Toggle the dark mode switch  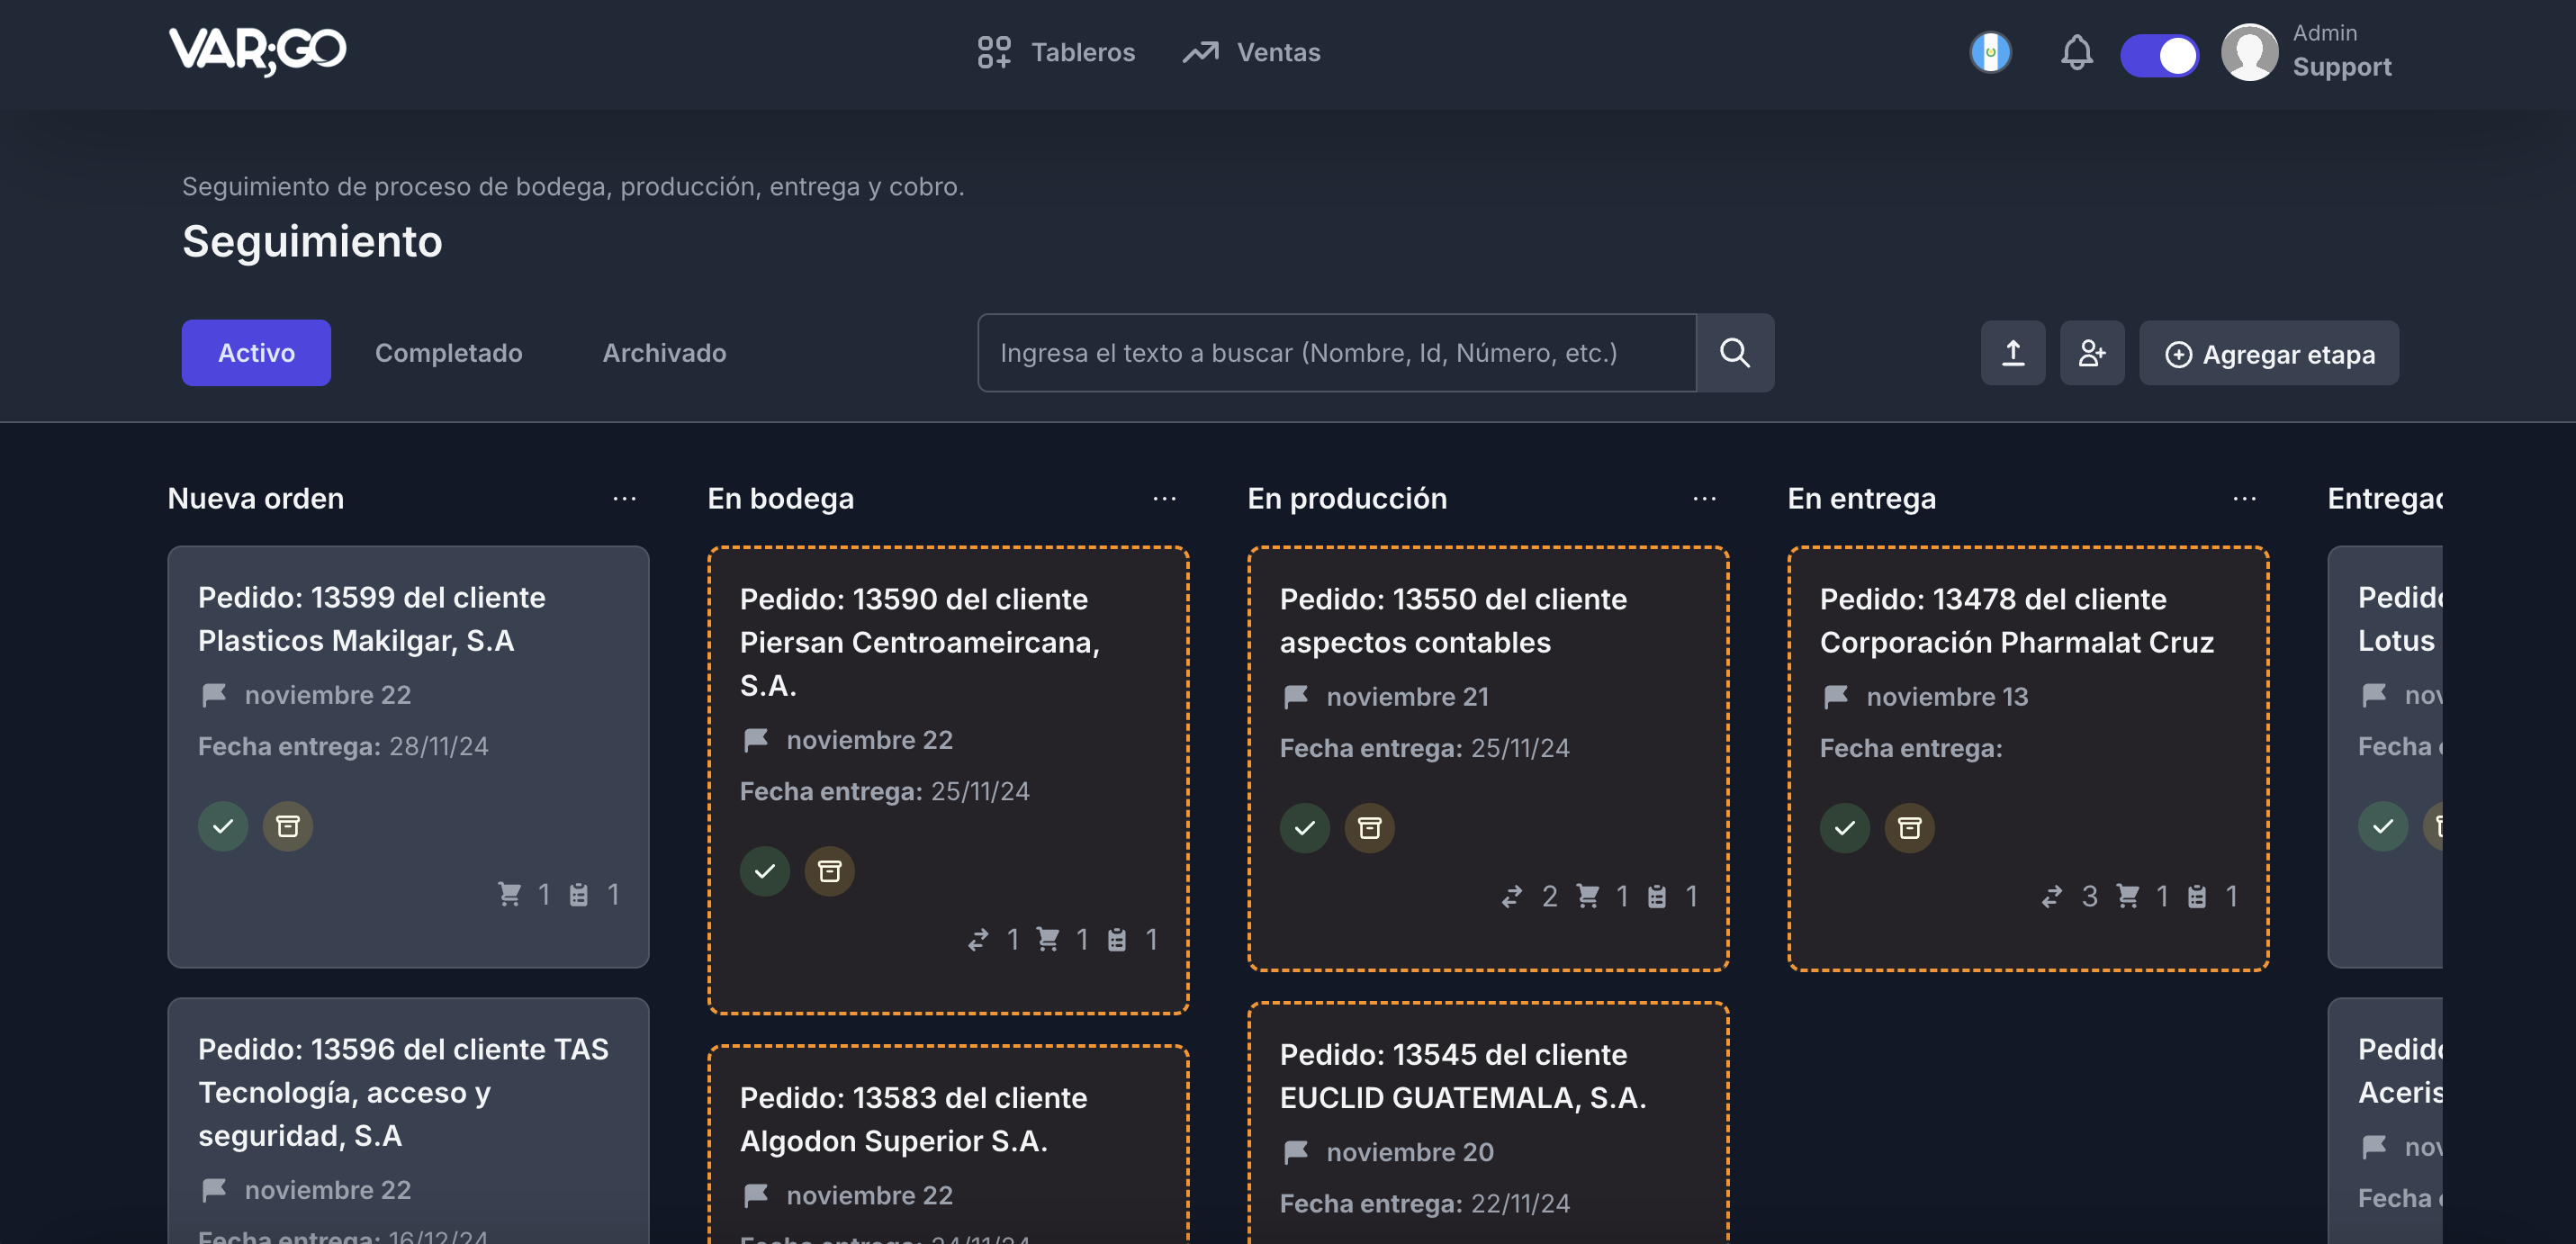(2159, 54)
